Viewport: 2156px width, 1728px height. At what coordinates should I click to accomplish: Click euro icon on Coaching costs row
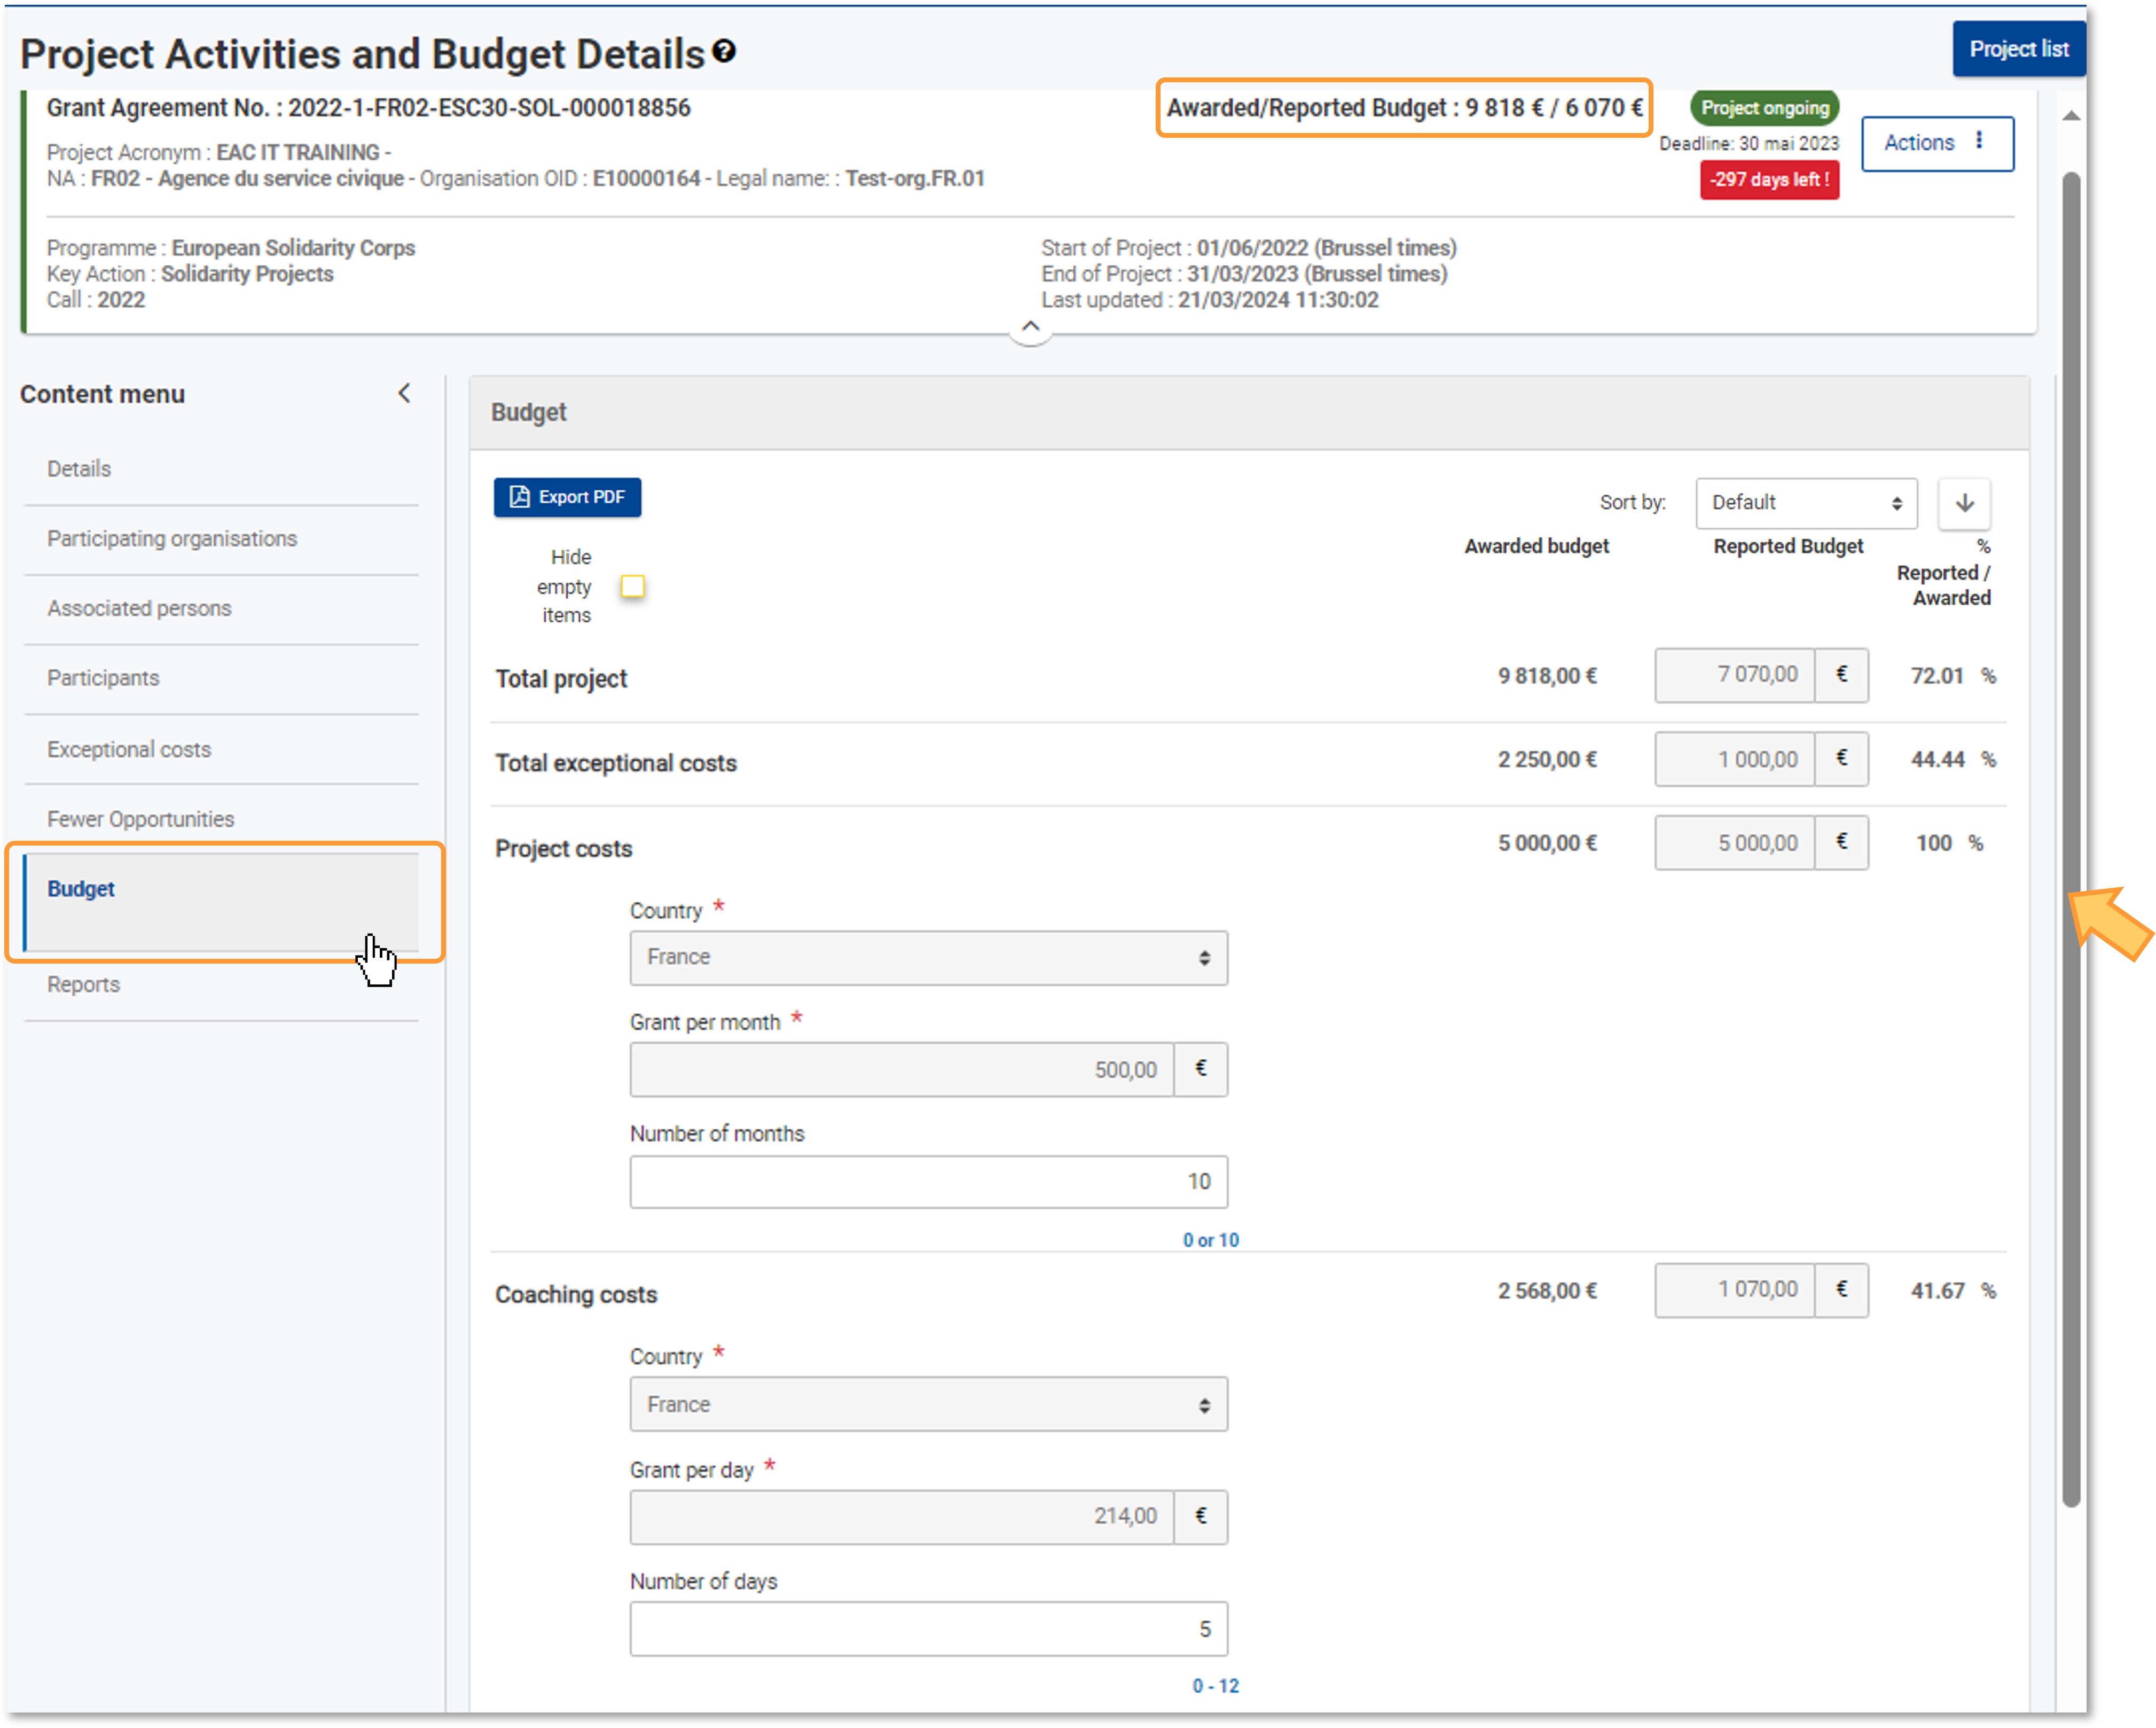(x=1841, y=1290)
